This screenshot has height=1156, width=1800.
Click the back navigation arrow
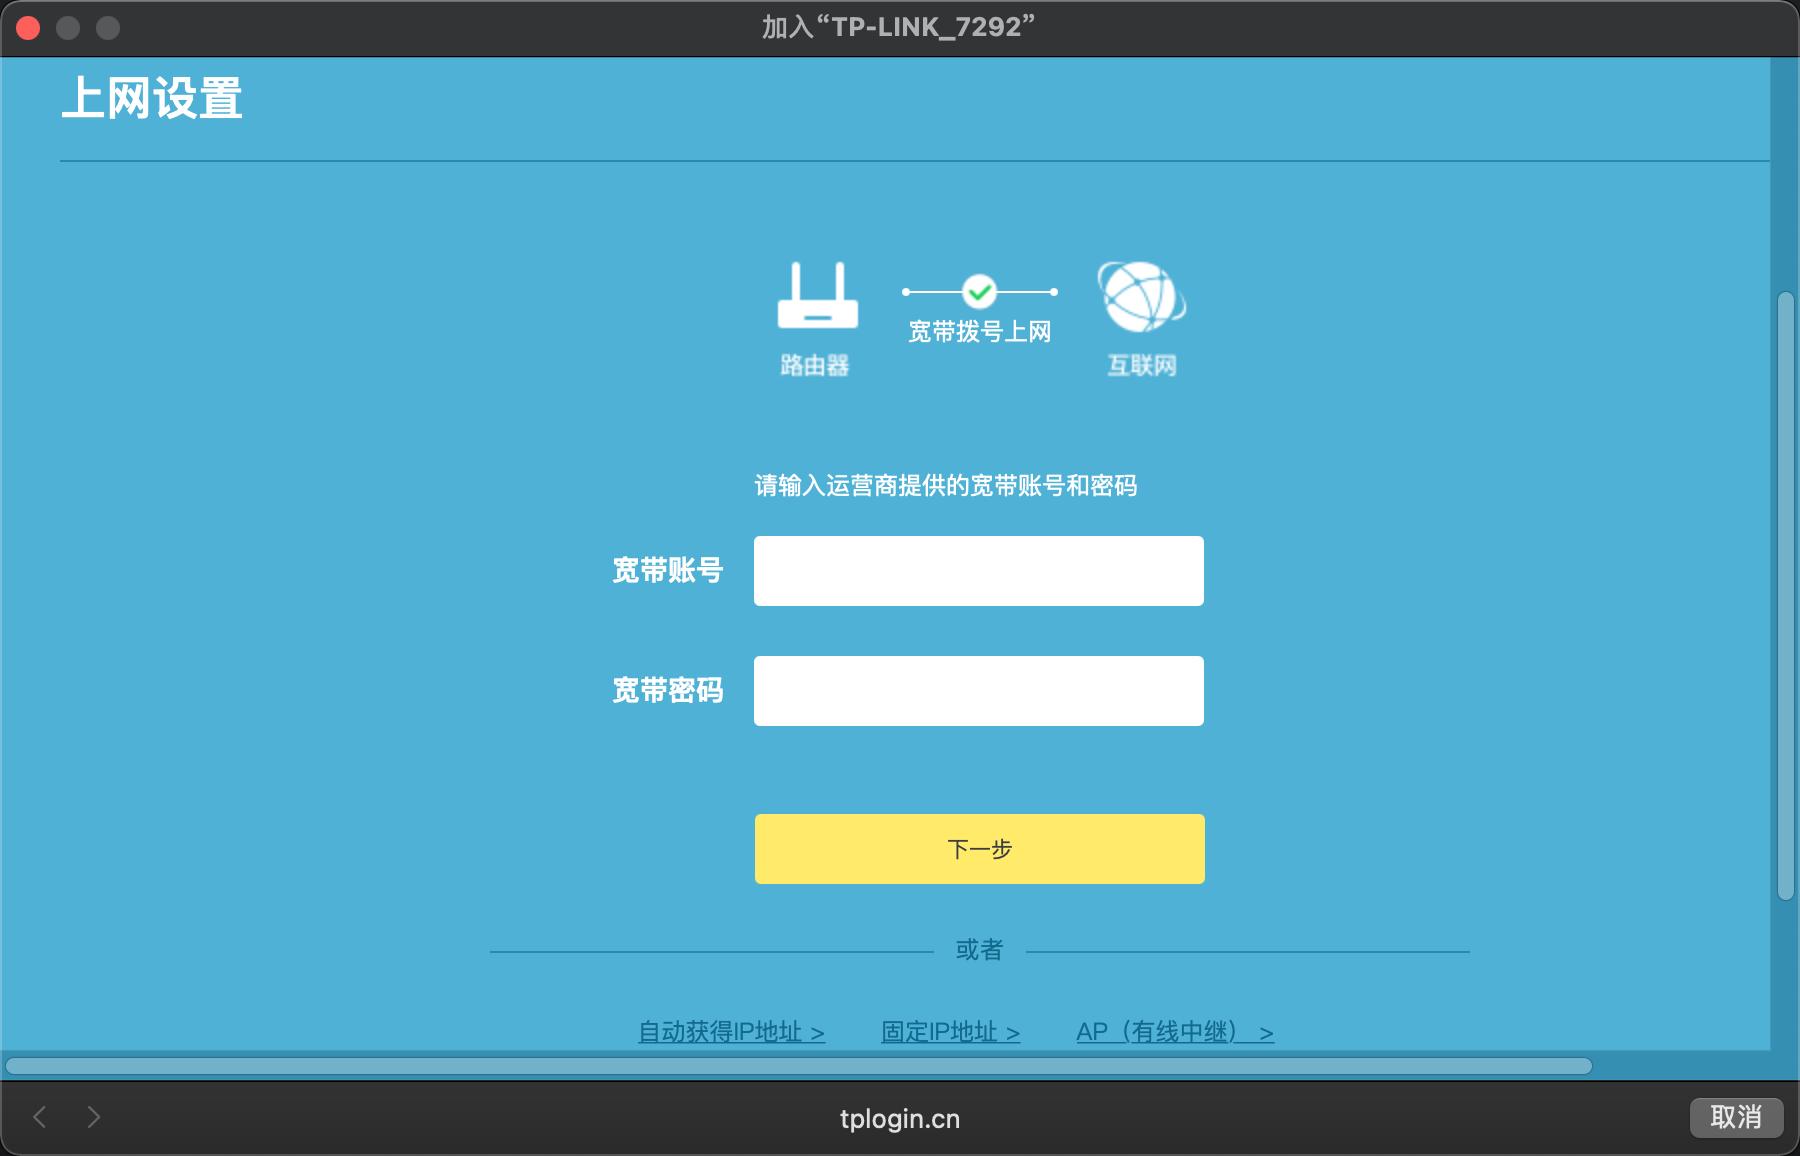point(40,1118)
